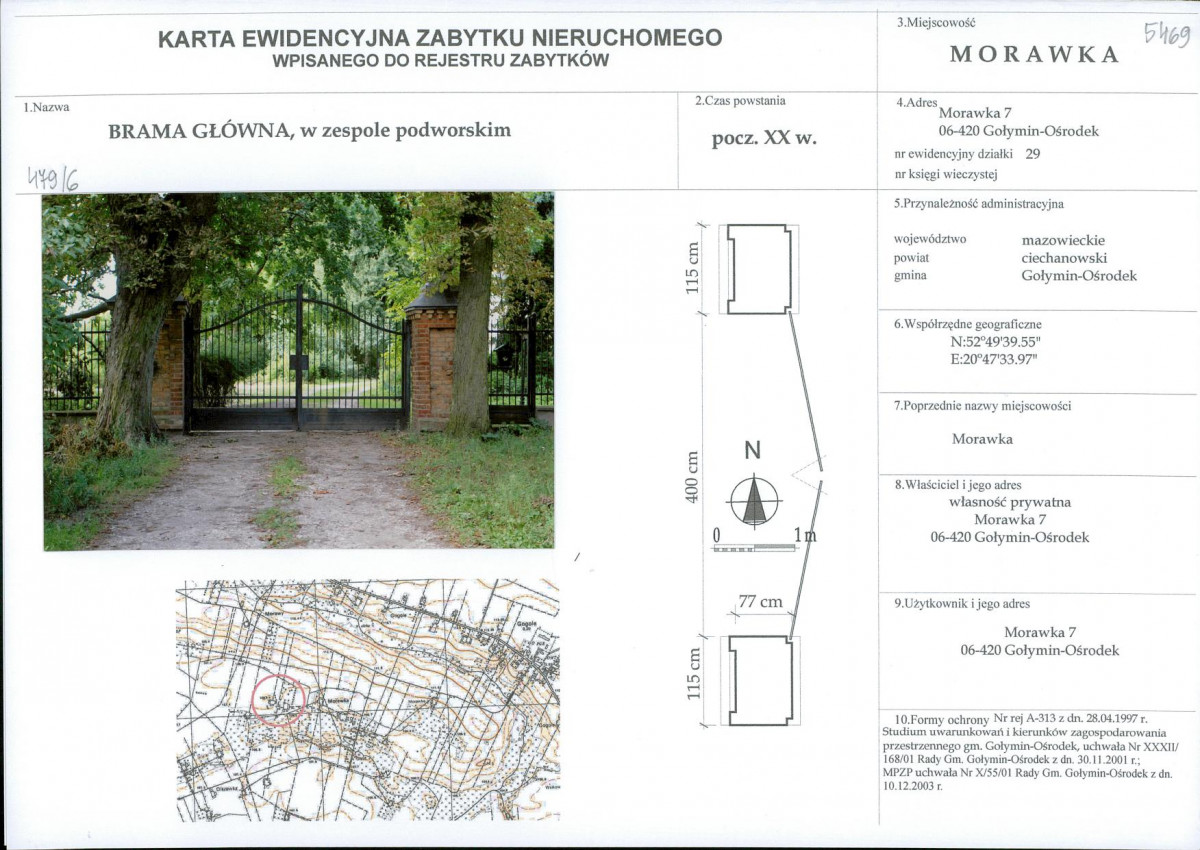
Task: Select the title KARTA EWIDENCYJNA ZABYTKU NIERUCHOMEGO
Action: pos(440,38)
